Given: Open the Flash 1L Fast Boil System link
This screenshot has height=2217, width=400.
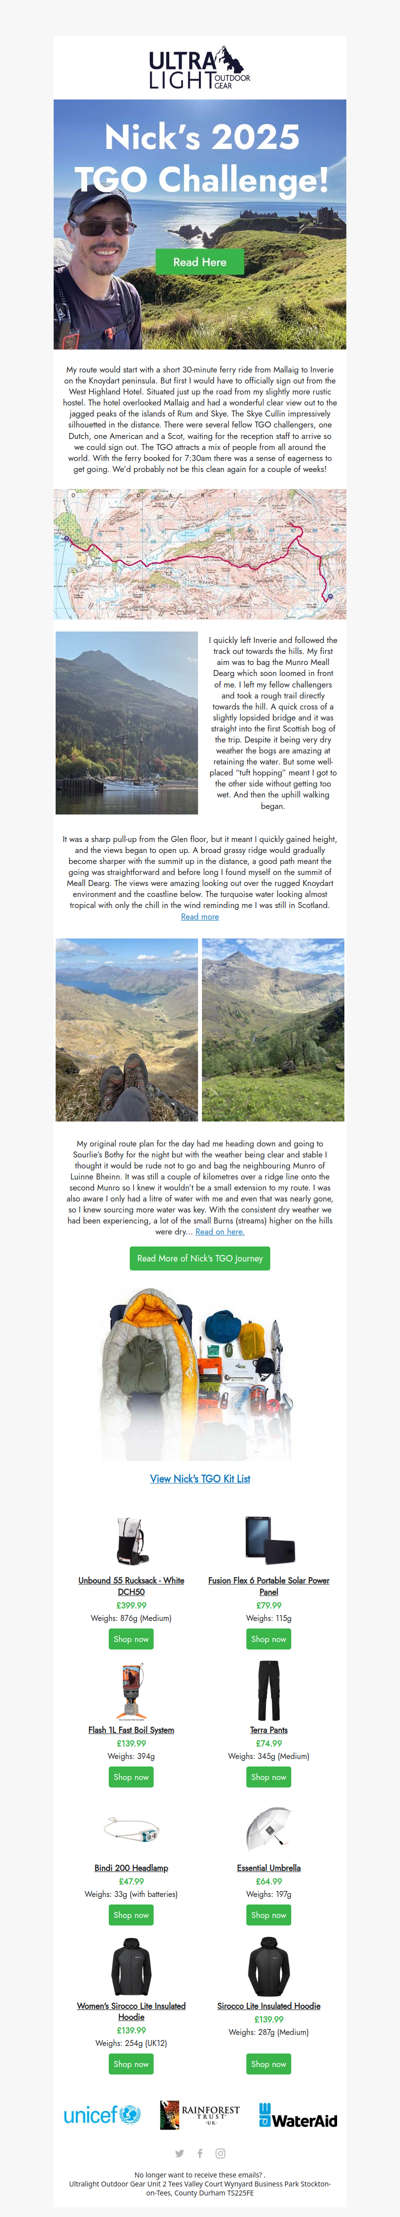Looking at the screenshot, I should (131, 1730).
